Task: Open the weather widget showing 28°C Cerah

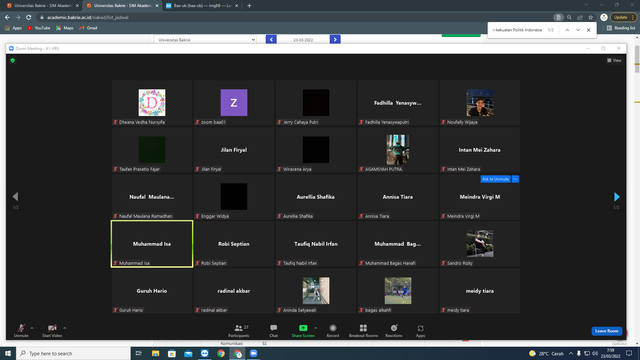Action: pos(546,353)
